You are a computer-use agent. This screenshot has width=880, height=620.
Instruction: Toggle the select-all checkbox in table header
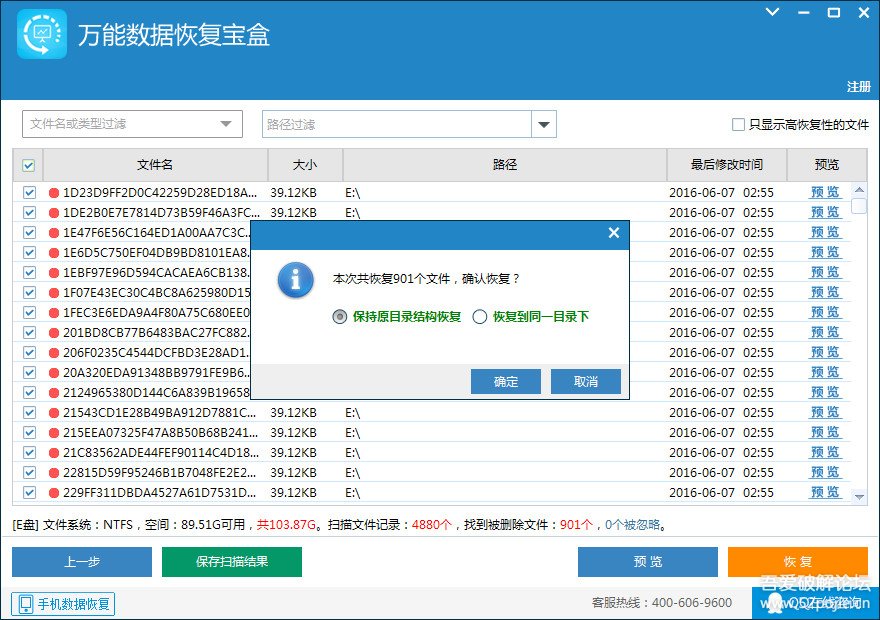pyautogui.click(x=28, y=165)
